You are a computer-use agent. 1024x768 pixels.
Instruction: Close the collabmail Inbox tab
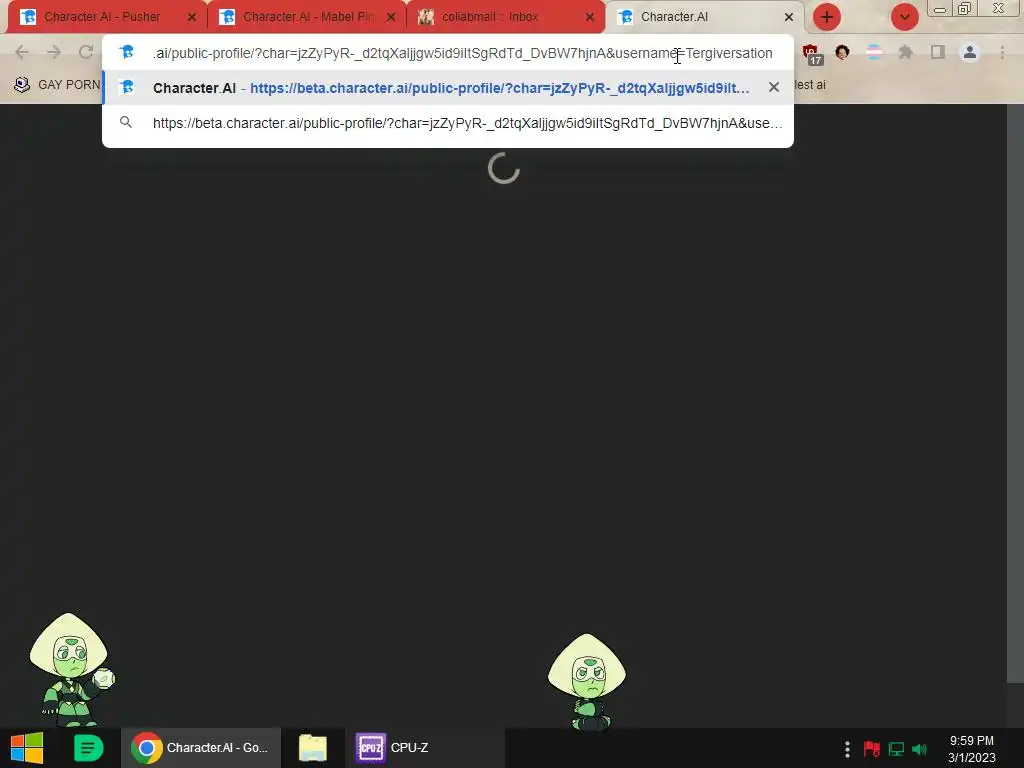pyautogui.click(x=590, y=18)
